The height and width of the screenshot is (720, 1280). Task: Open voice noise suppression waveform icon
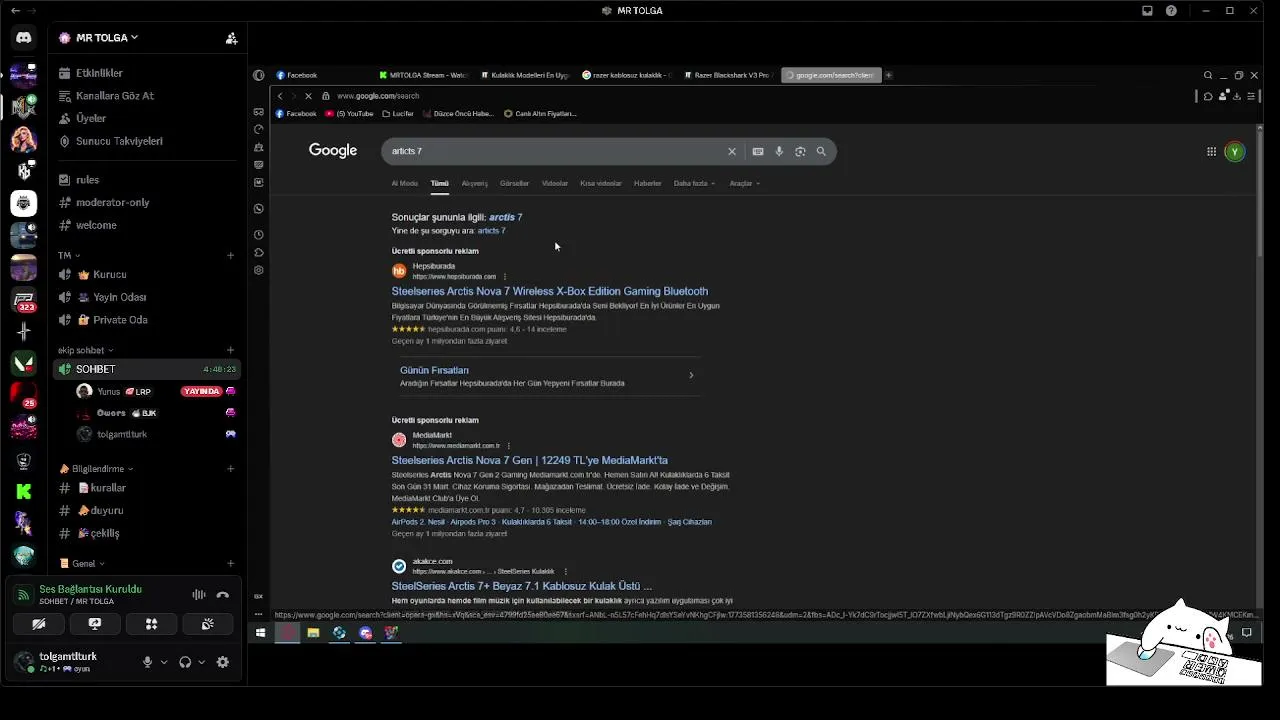[x=199, y=595]
